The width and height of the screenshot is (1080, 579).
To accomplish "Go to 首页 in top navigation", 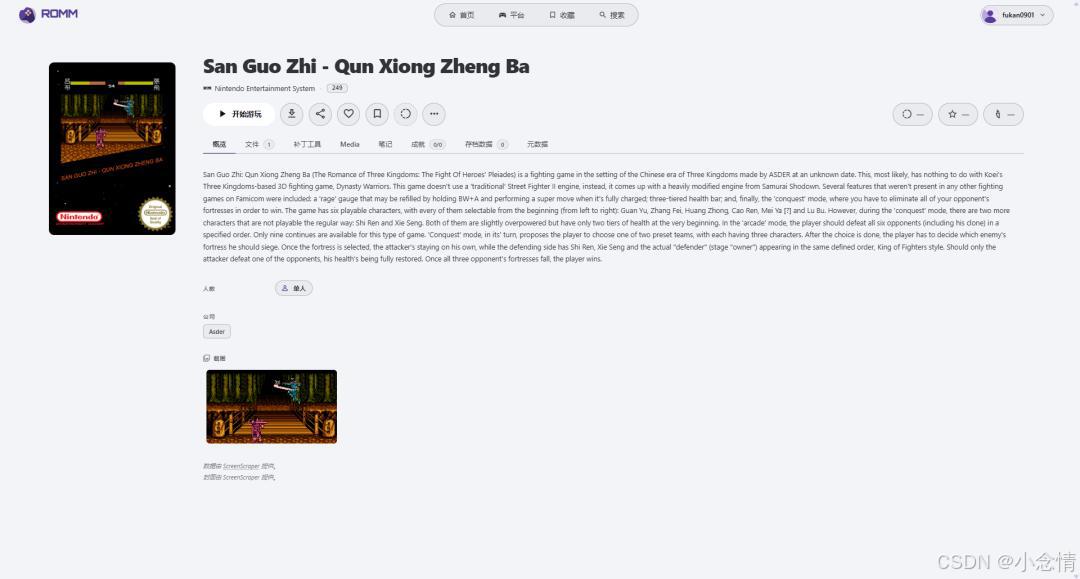I will [461, 15].
